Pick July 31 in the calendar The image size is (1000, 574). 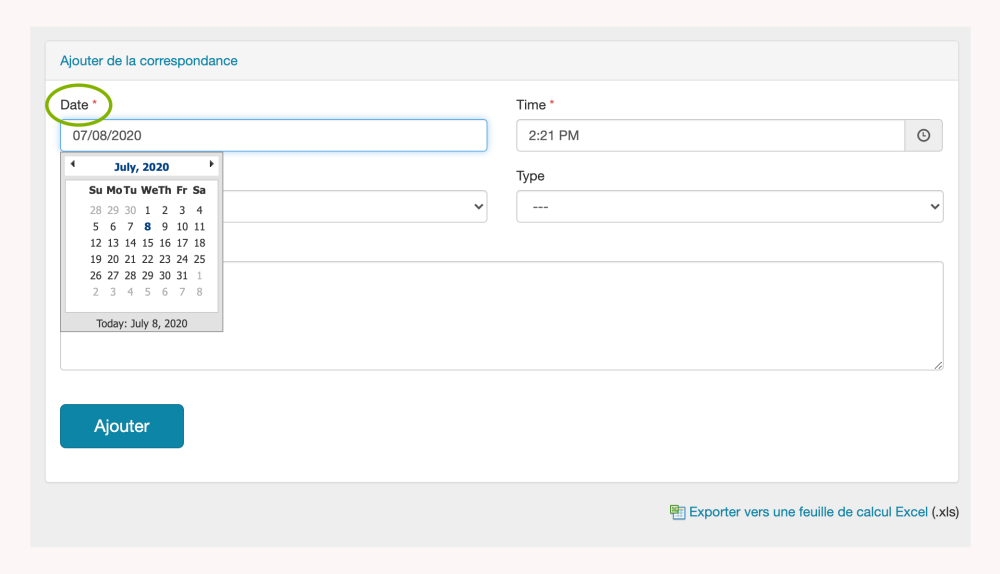pos(182,275)
